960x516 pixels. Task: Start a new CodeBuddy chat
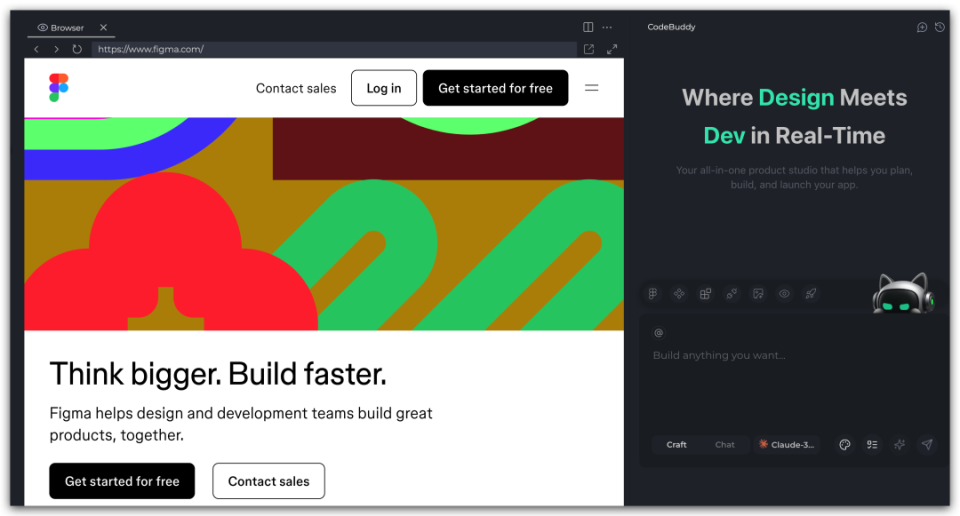coord(921,27)
